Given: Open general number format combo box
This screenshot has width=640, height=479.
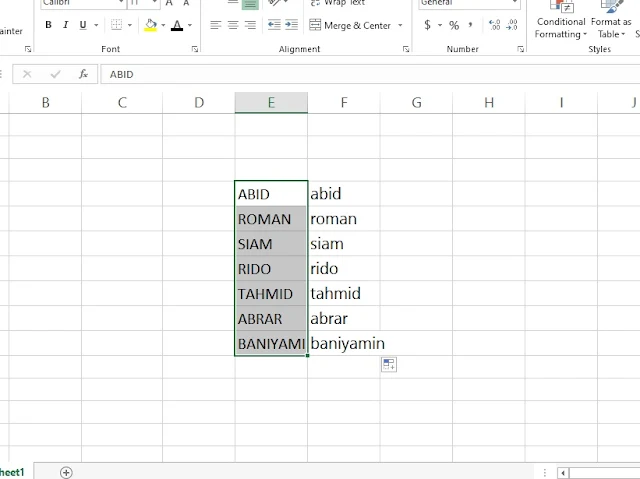Looking at the screenshot, I should [x=469, y=3].
